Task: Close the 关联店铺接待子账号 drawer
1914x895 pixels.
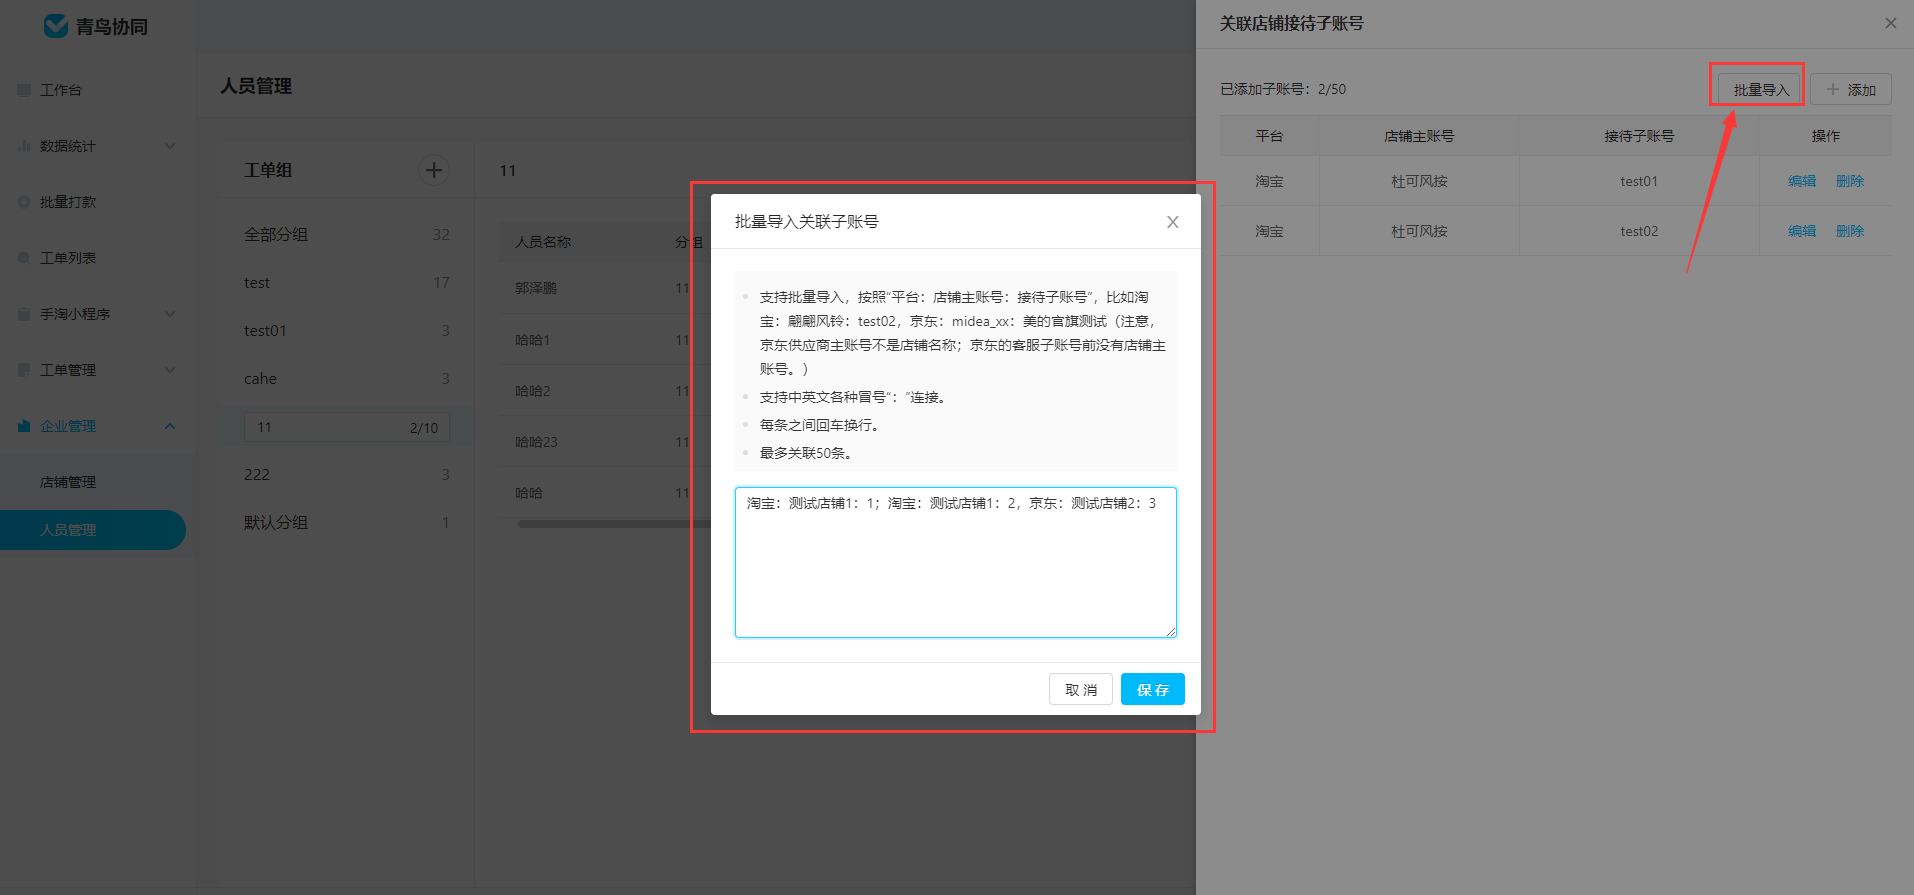Action: [x=1891, y=23]
